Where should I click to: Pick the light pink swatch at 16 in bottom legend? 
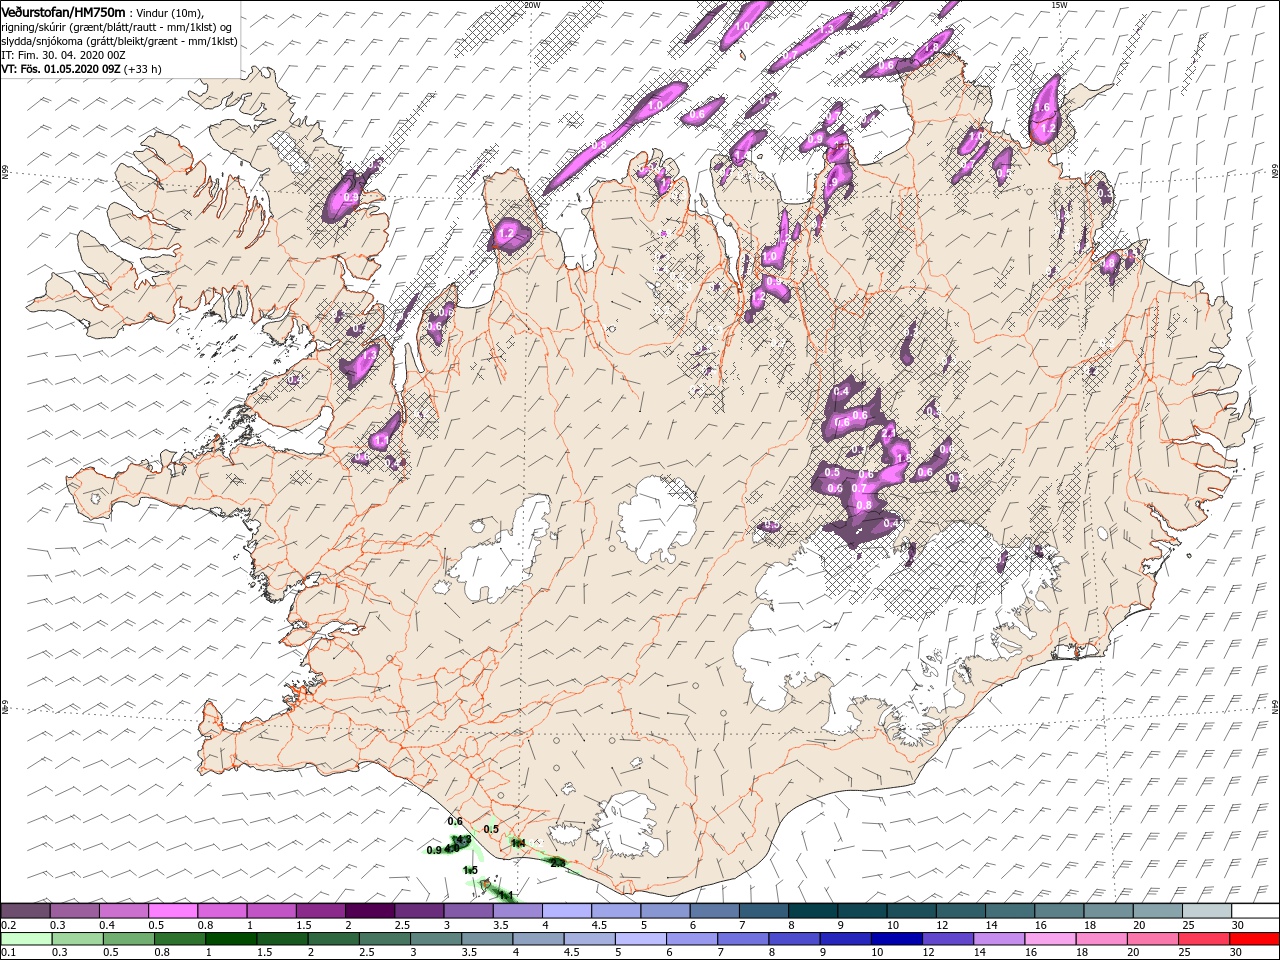coord(1050,939)
